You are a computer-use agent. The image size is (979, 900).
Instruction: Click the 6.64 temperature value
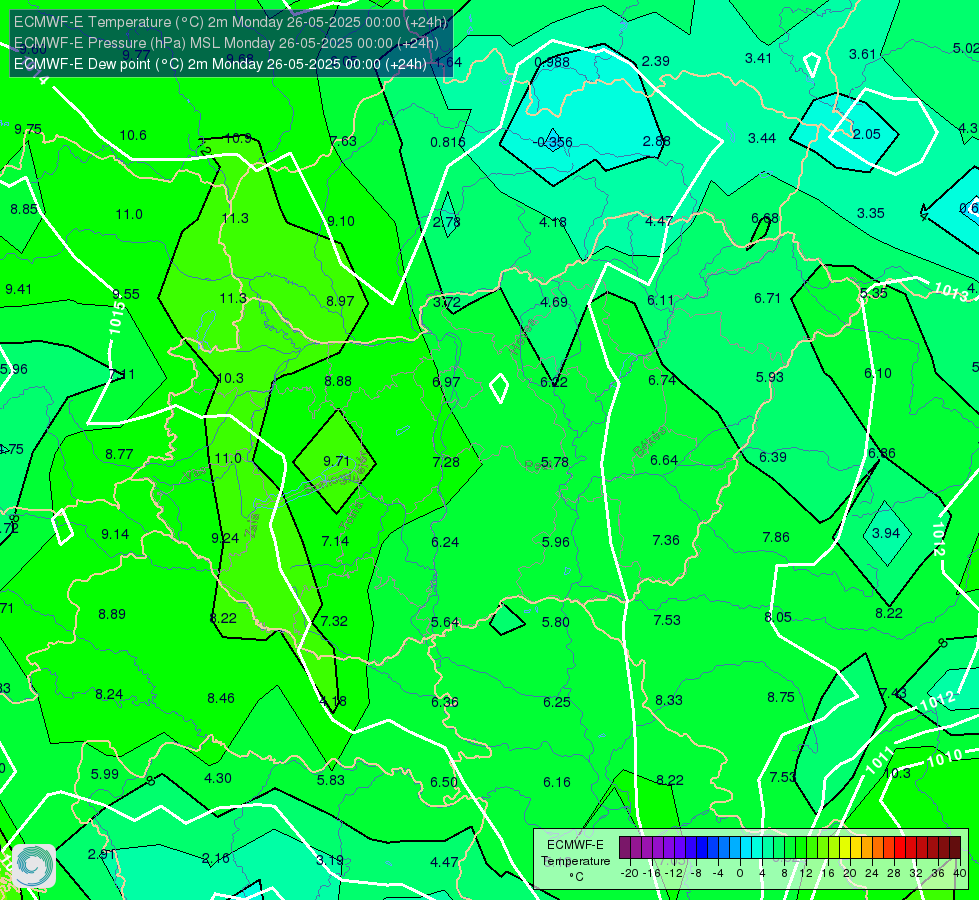pyautogui.click(x=664, y=460)
